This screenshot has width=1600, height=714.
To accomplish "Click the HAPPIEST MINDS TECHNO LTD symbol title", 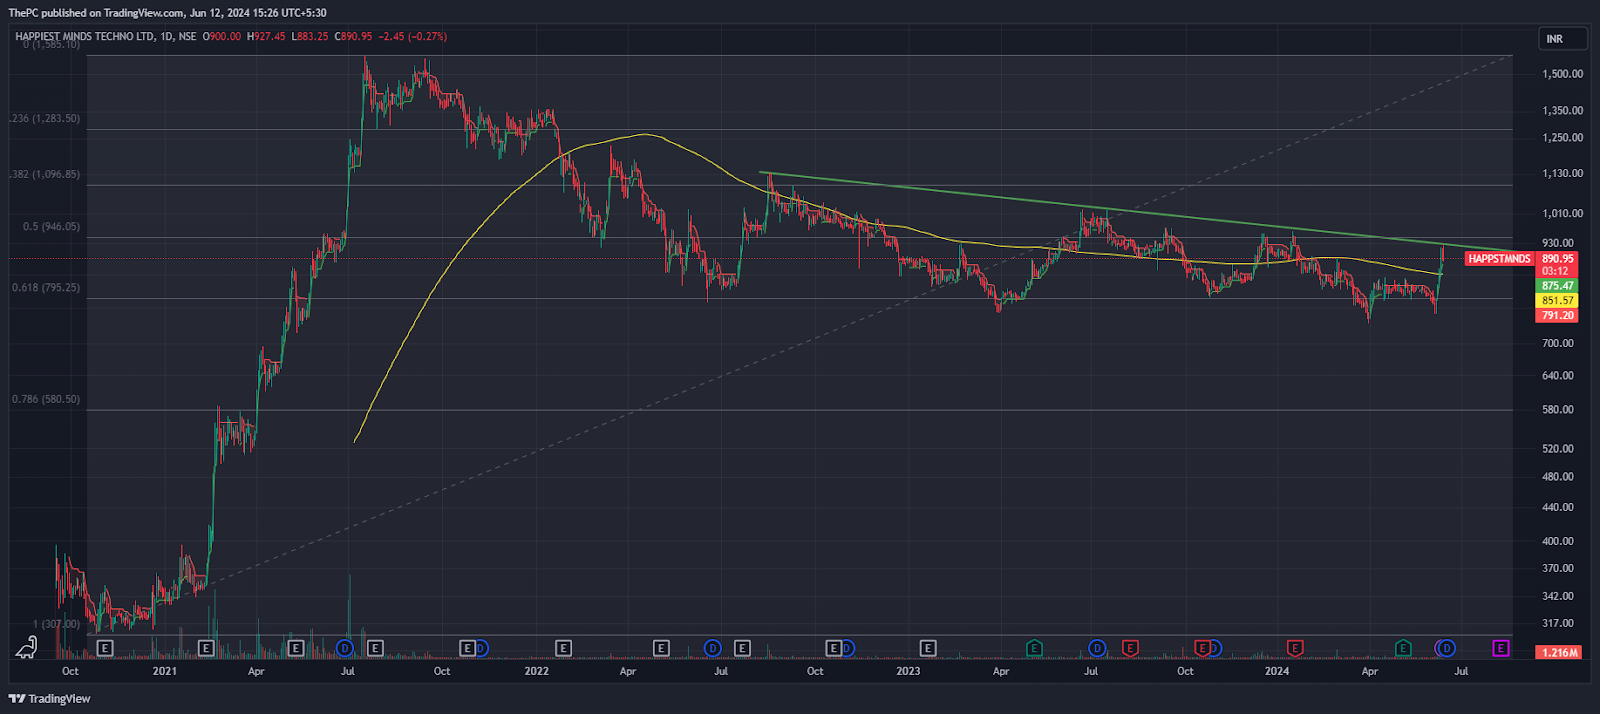I will coord(85,37).
